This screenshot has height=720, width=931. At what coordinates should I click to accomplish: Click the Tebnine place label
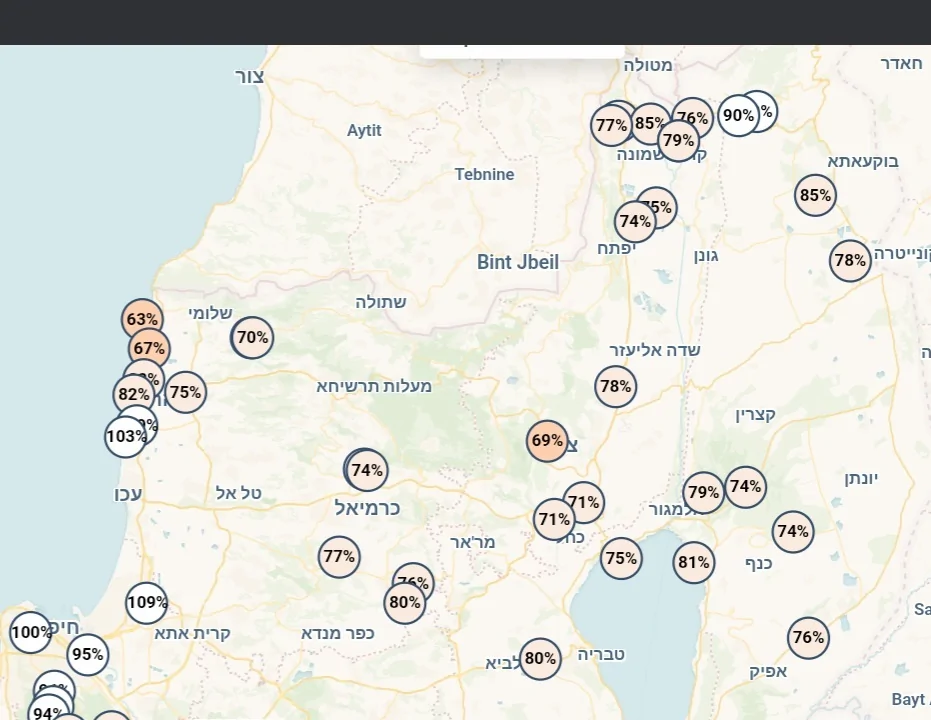[484, 175]
